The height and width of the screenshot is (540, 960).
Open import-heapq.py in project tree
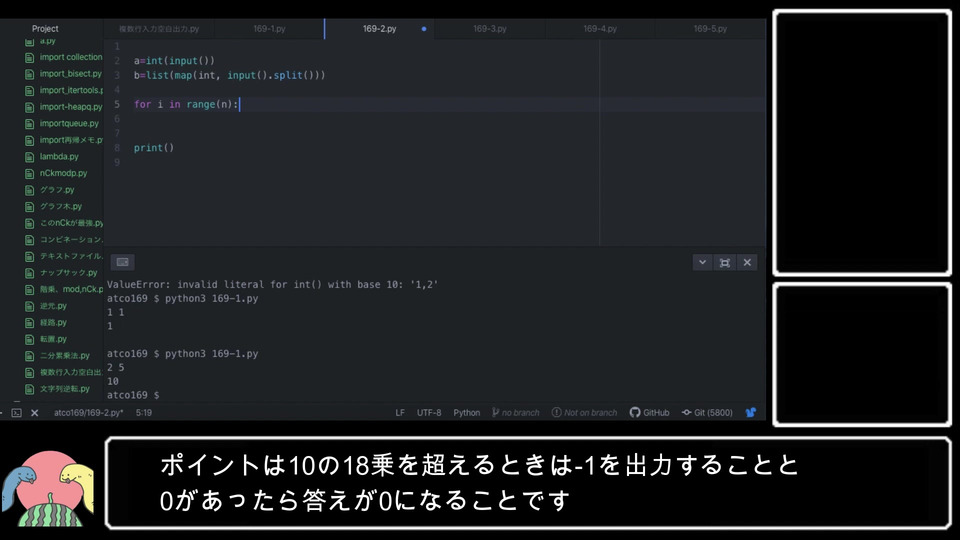tap(71, 107)
